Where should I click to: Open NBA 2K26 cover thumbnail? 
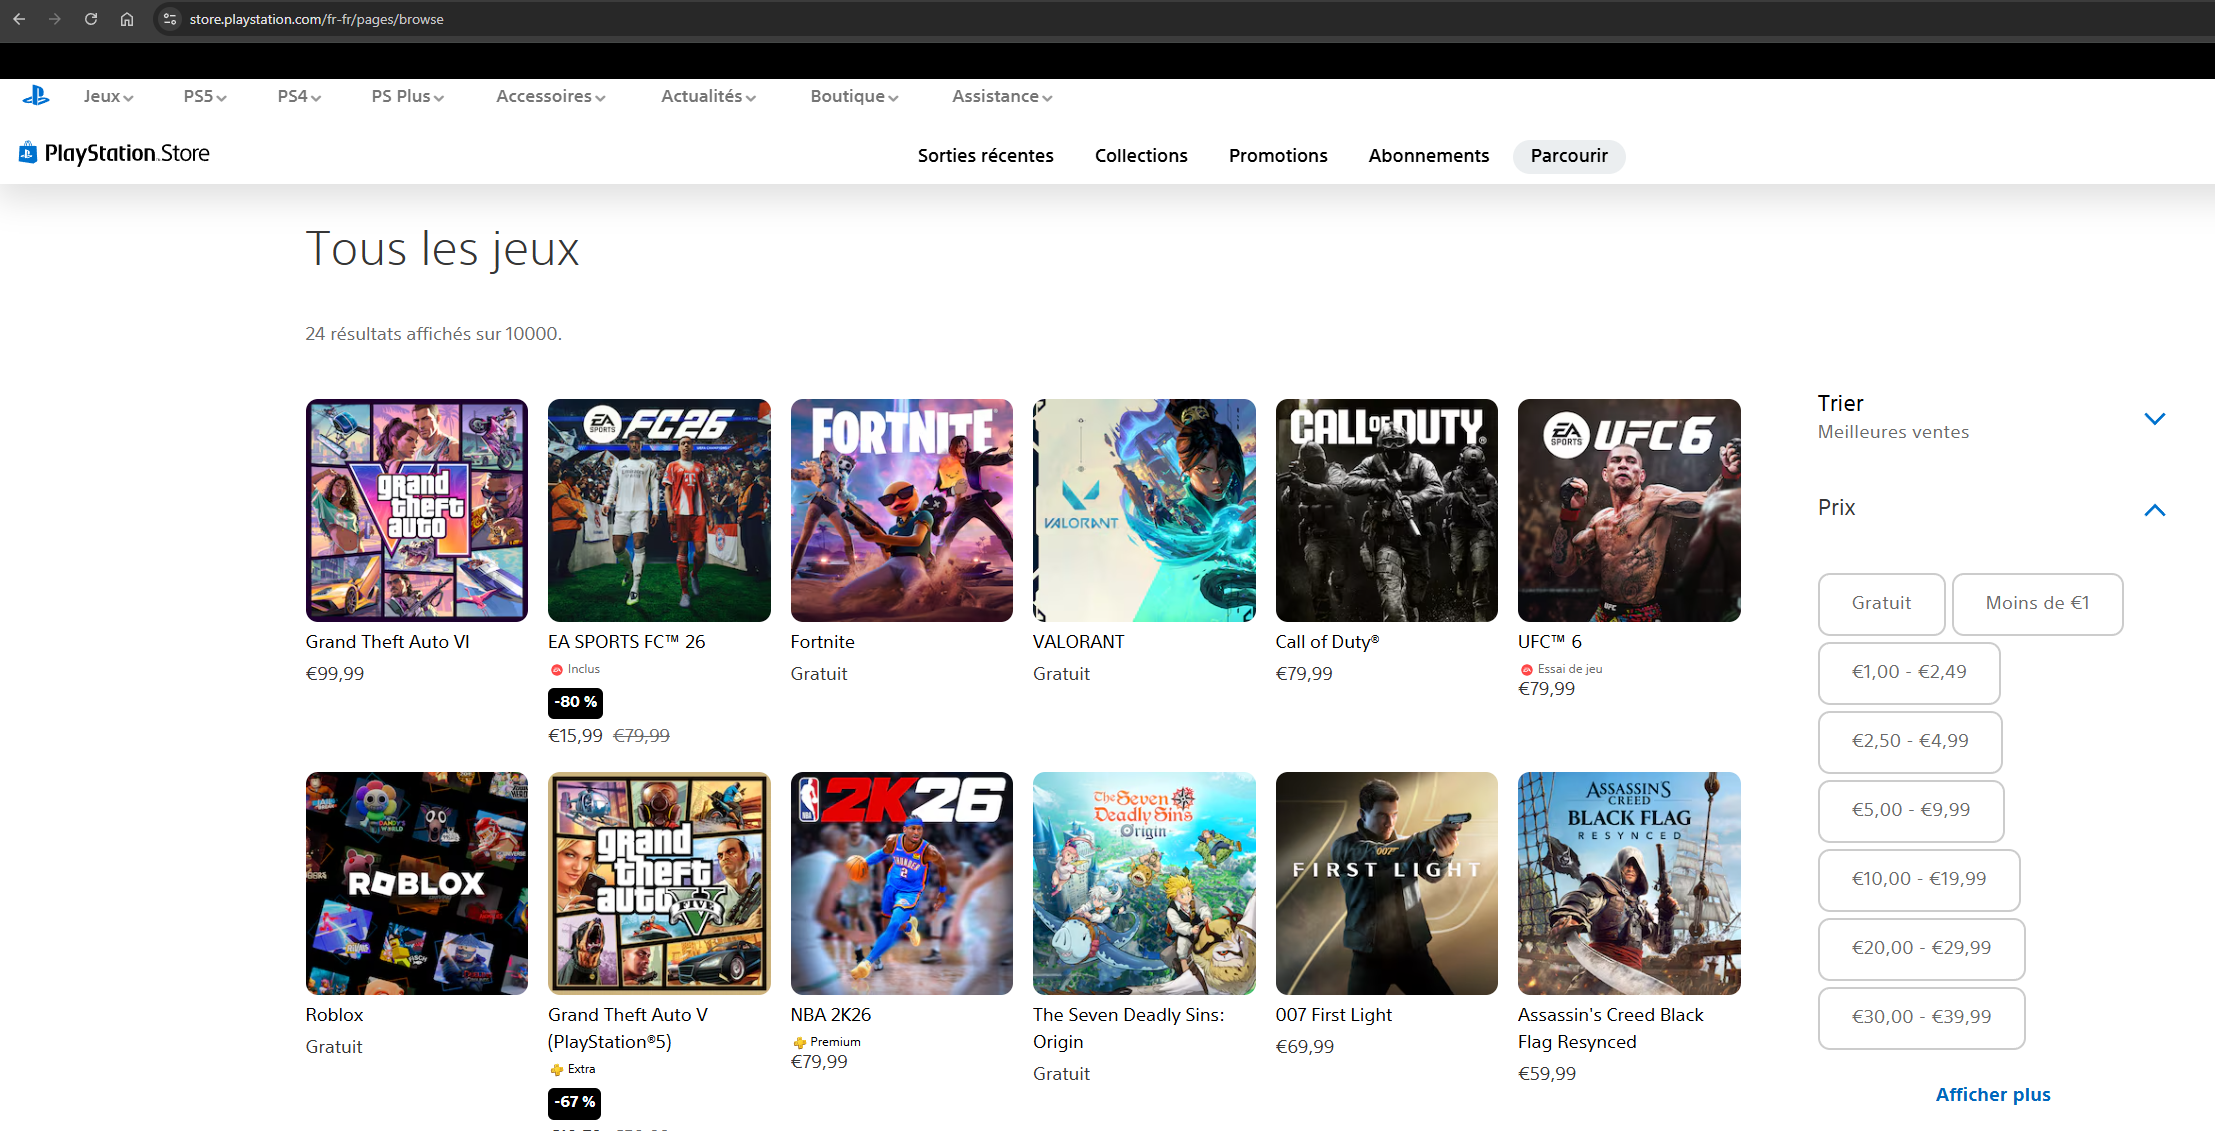(902, 883)
